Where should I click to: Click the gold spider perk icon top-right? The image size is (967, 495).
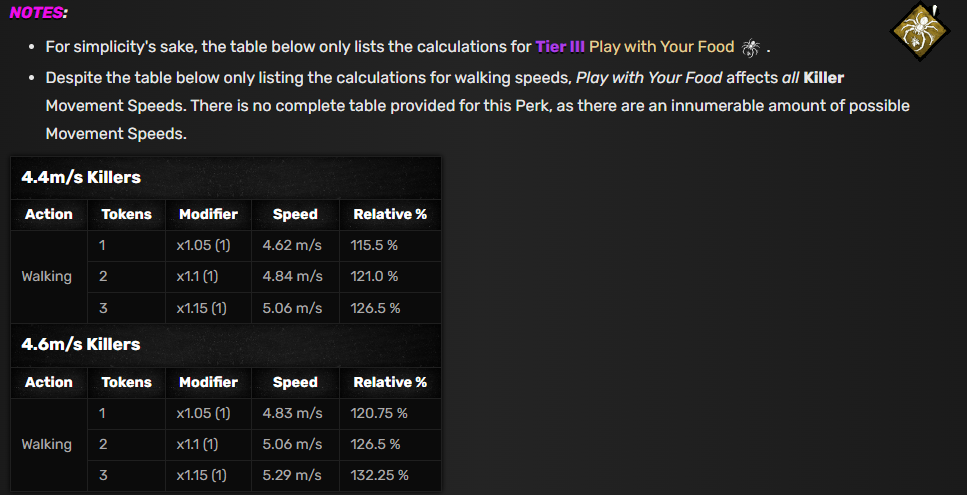[x=920, y=31]
